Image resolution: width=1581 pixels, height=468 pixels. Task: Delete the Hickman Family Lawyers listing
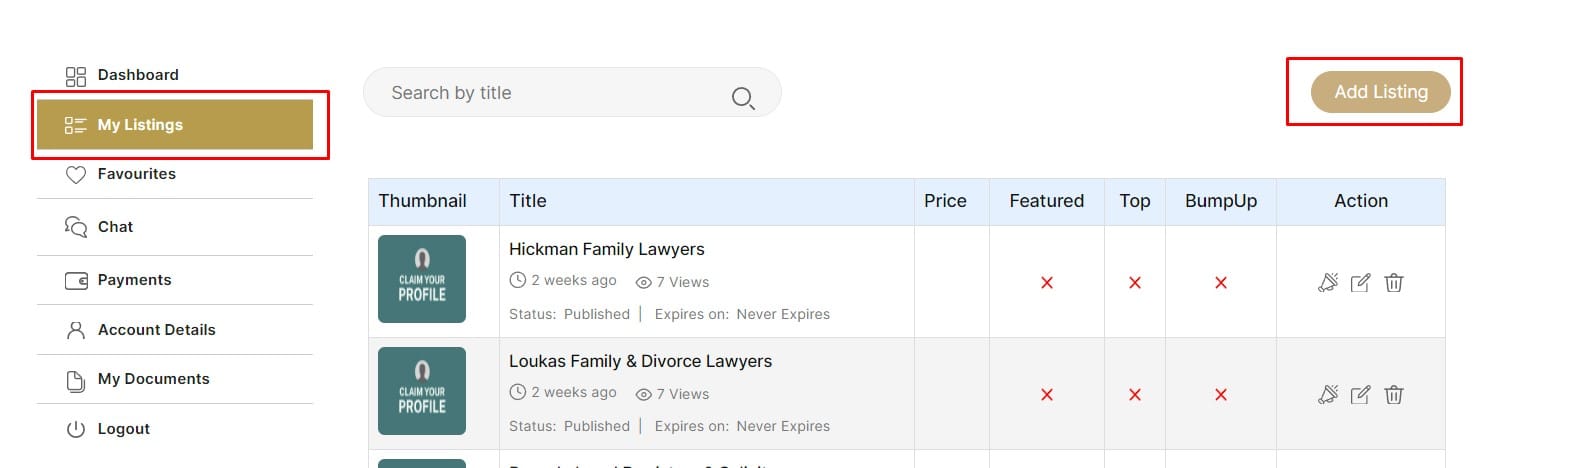point(1394,283)
